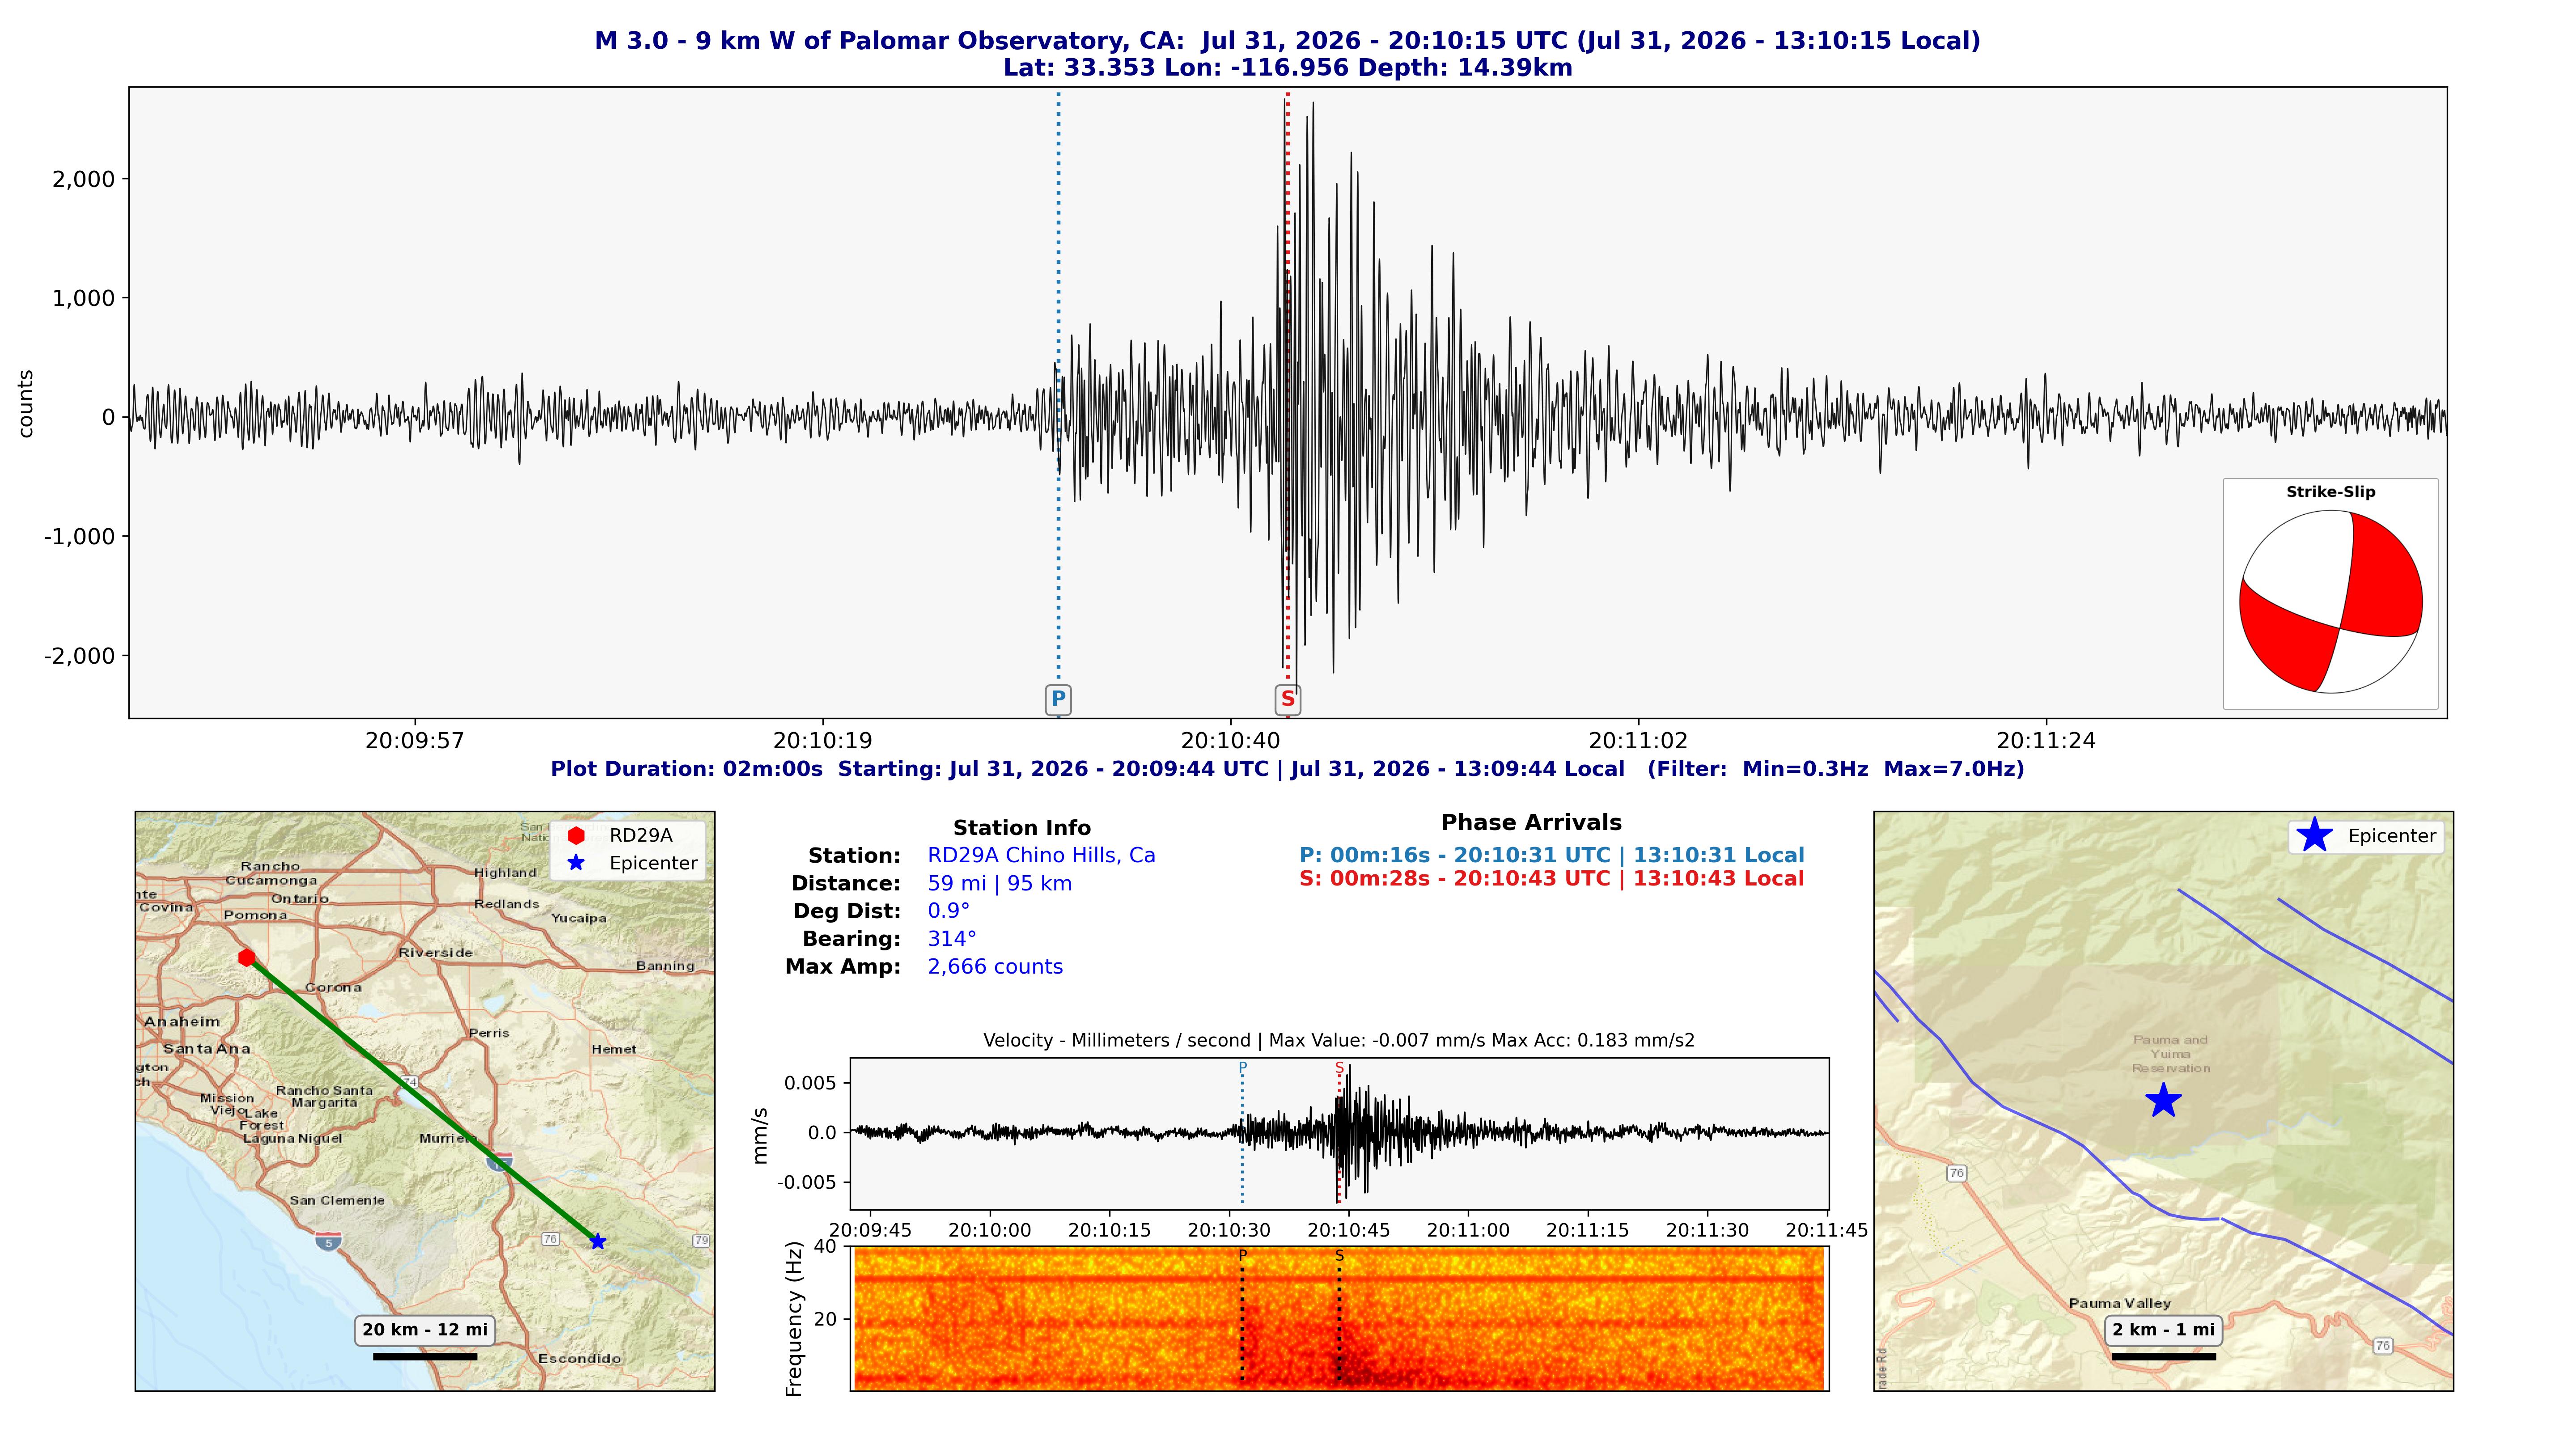Click the 'Anaheim' label on the regional map
2576x1449 pixels.
coord(182,1022)
